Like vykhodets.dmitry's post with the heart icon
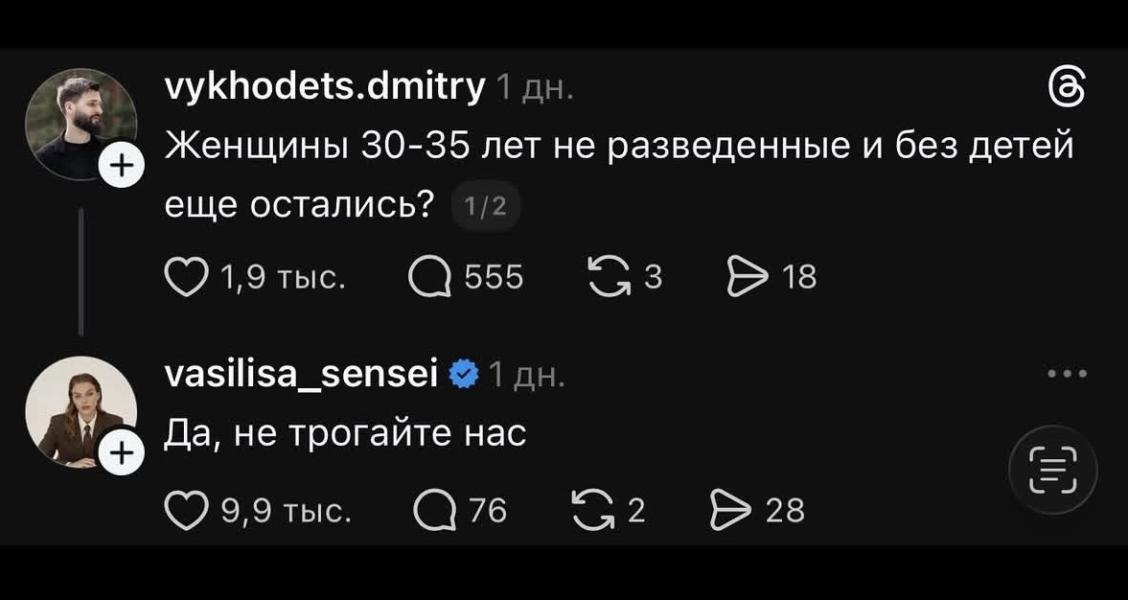This screenshot has height=600, width=1128. point(187,277)
